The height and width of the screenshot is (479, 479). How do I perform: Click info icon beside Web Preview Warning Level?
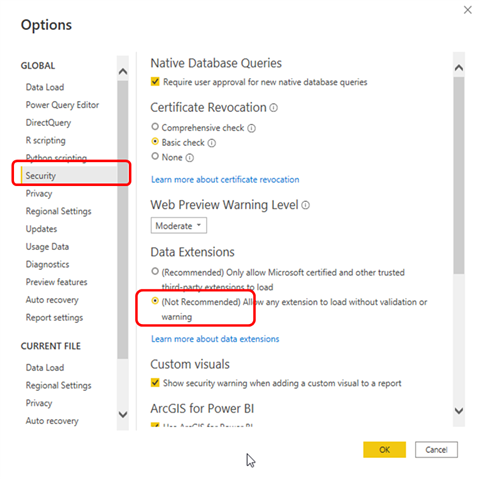tap(305, 205)
